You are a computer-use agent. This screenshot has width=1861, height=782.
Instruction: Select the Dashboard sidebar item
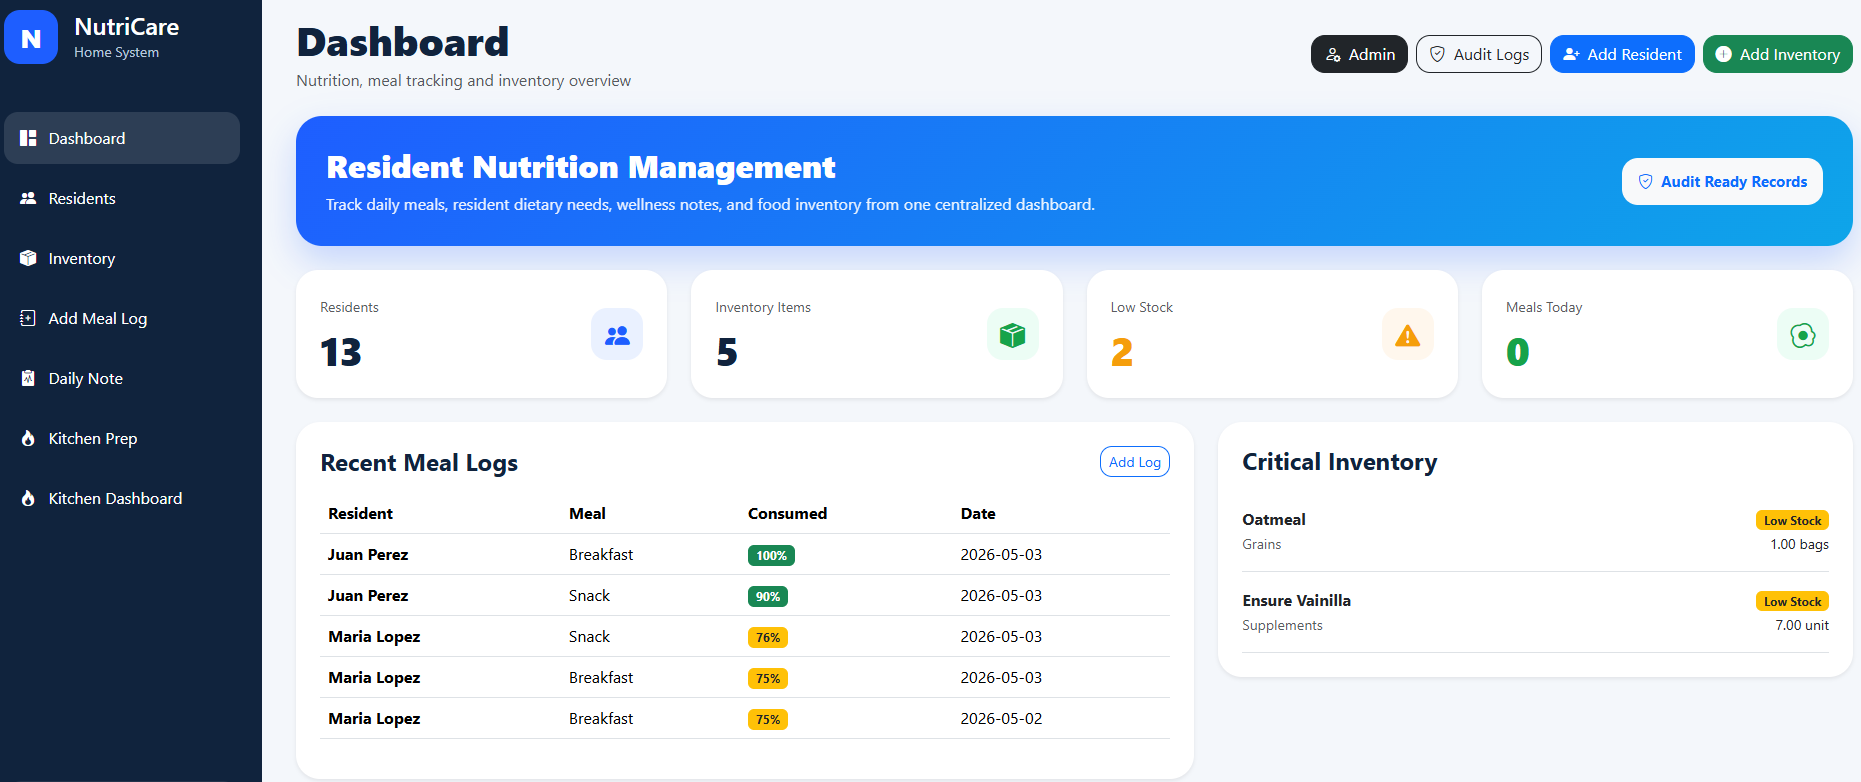[122, 138]
